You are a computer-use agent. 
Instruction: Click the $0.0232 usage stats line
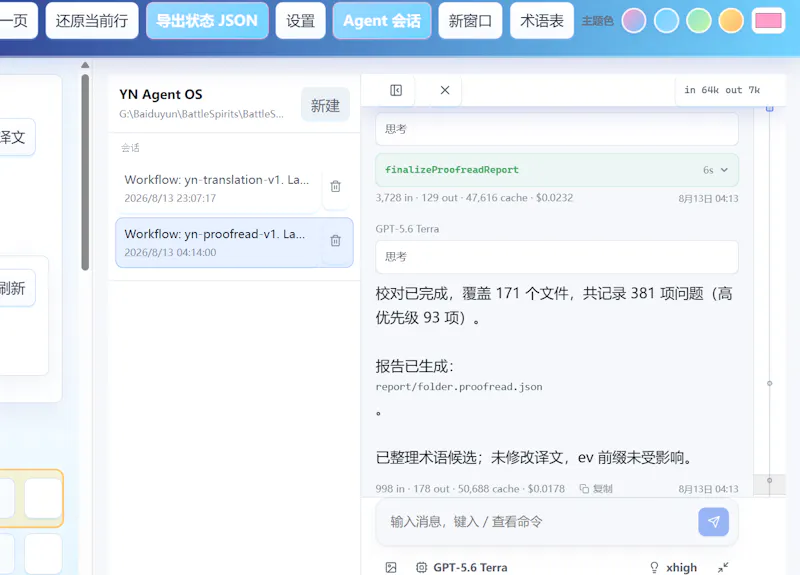(474, 198)
